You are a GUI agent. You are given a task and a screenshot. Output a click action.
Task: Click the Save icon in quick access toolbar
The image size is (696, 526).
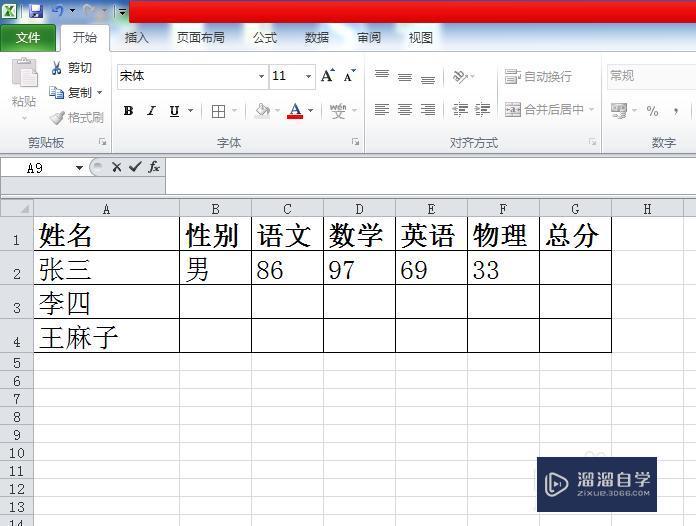[x=36, y=11]
